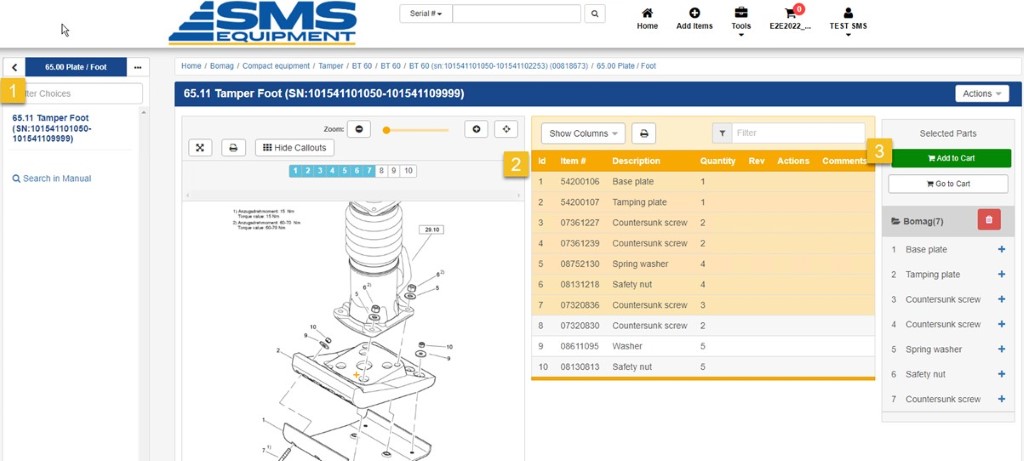This screenshot has width=1024, height=461.
Task: Expand the diagram to fullscreen
Action: pyautogui.click(x=200, y=148)
